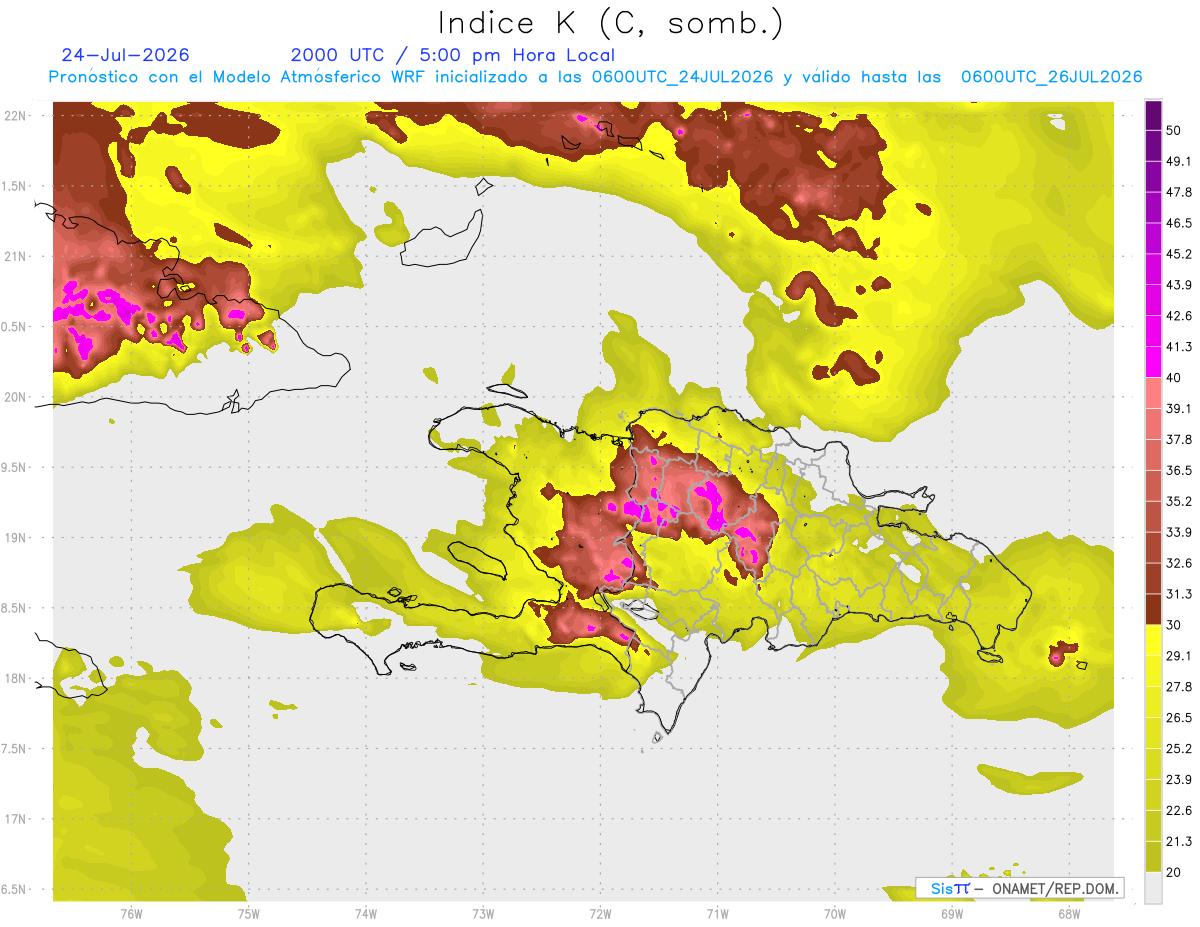The width and height of the screenshot is (1200, 927).
Task: Click the colorbar value 23.9
Action: tap(1179, 779)
